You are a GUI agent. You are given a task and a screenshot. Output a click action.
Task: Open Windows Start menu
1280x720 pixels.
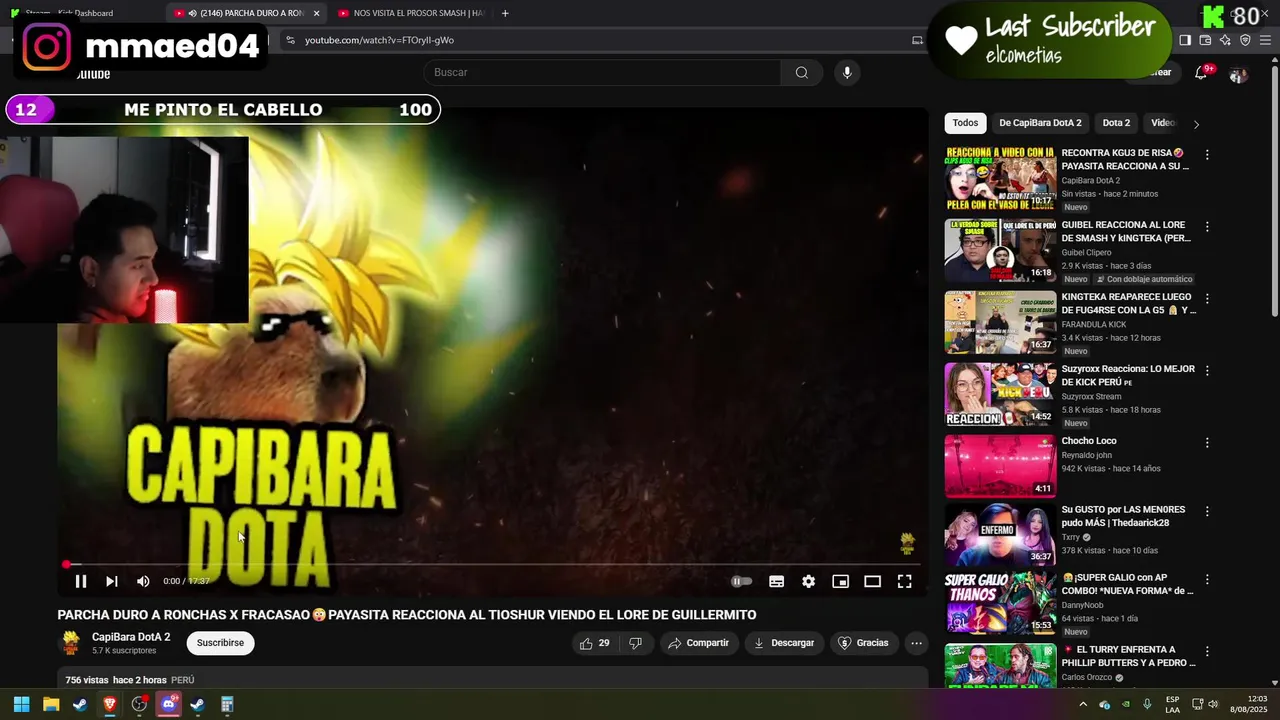[21, 704]
